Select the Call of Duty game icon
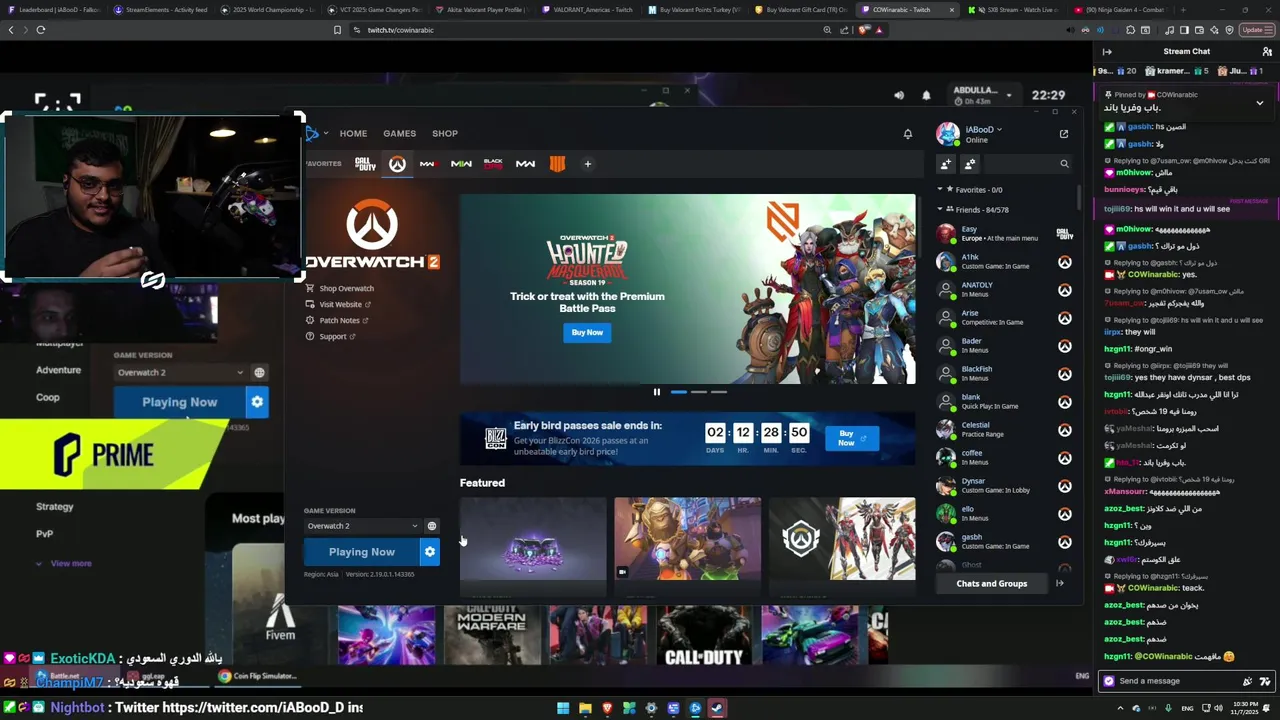Screen dimensions: 1280x720 click(365, 164)
